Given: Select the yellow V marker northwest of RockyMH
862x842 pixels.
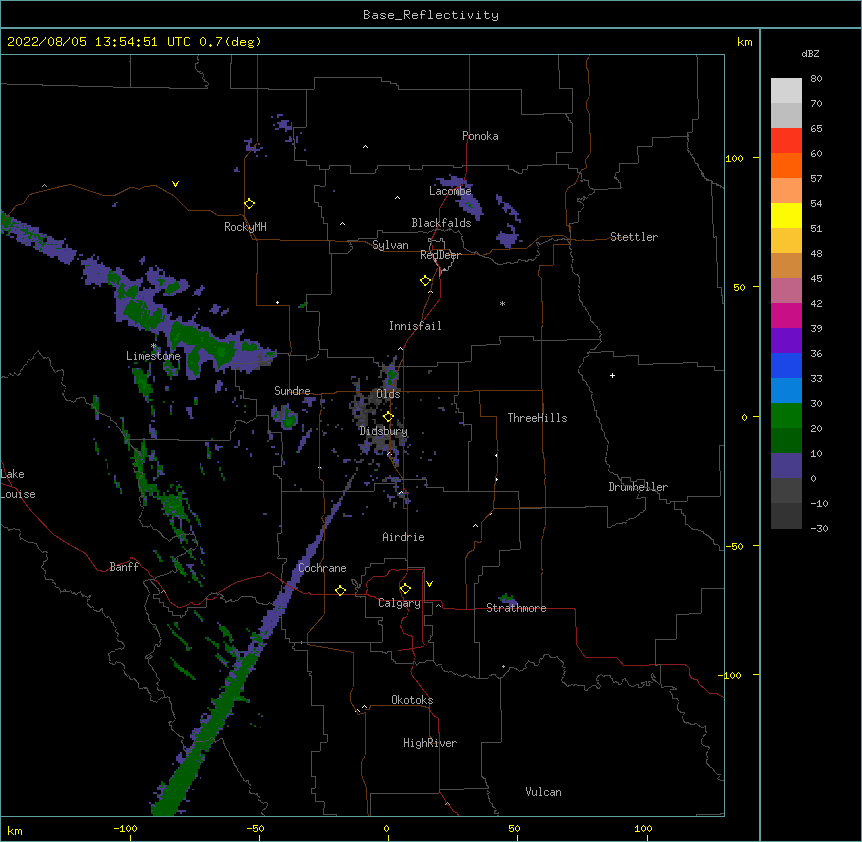Looking at the screenshot, I should [175, 184].
